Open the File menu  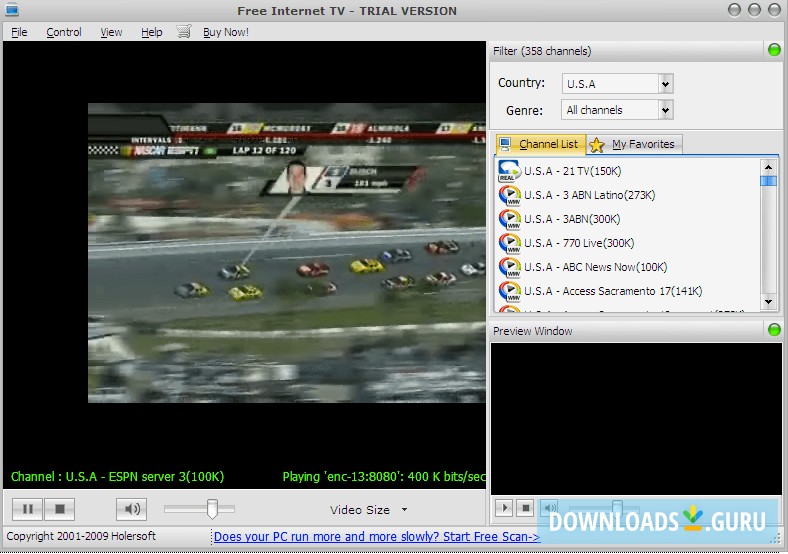[x=19, y=32]
